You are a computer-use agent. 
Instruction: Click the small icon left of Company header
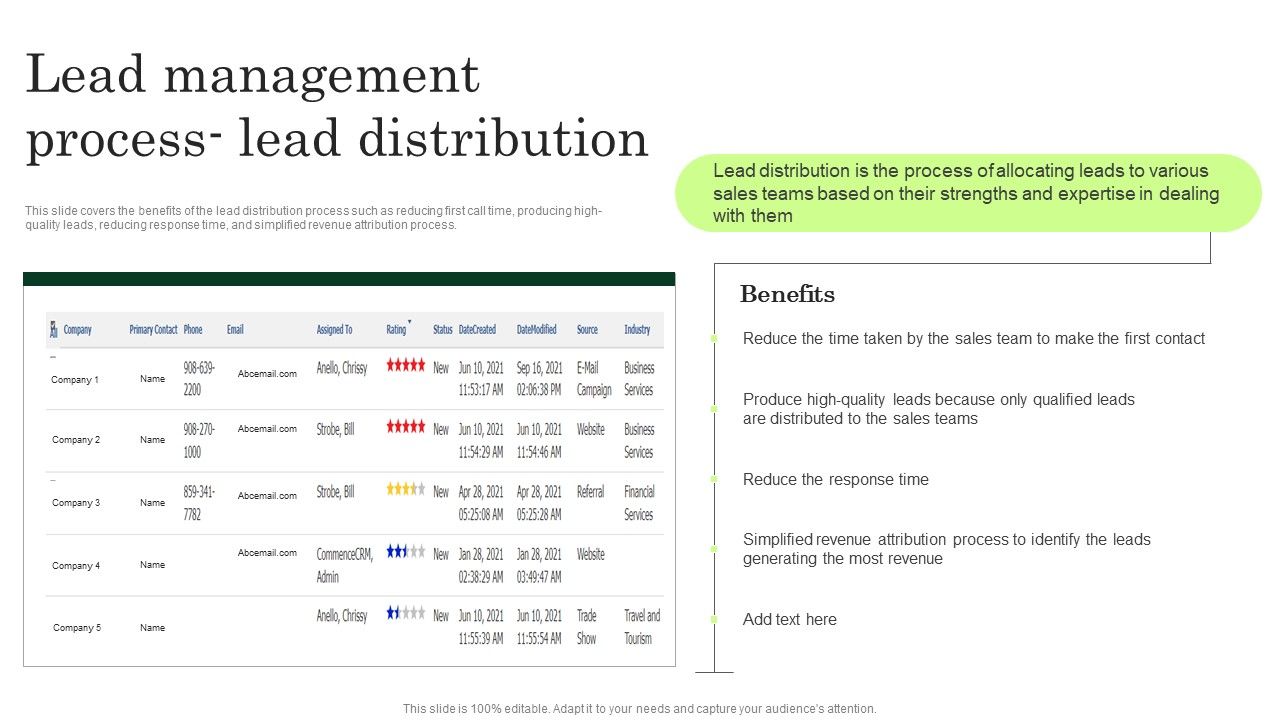point(53,330)
